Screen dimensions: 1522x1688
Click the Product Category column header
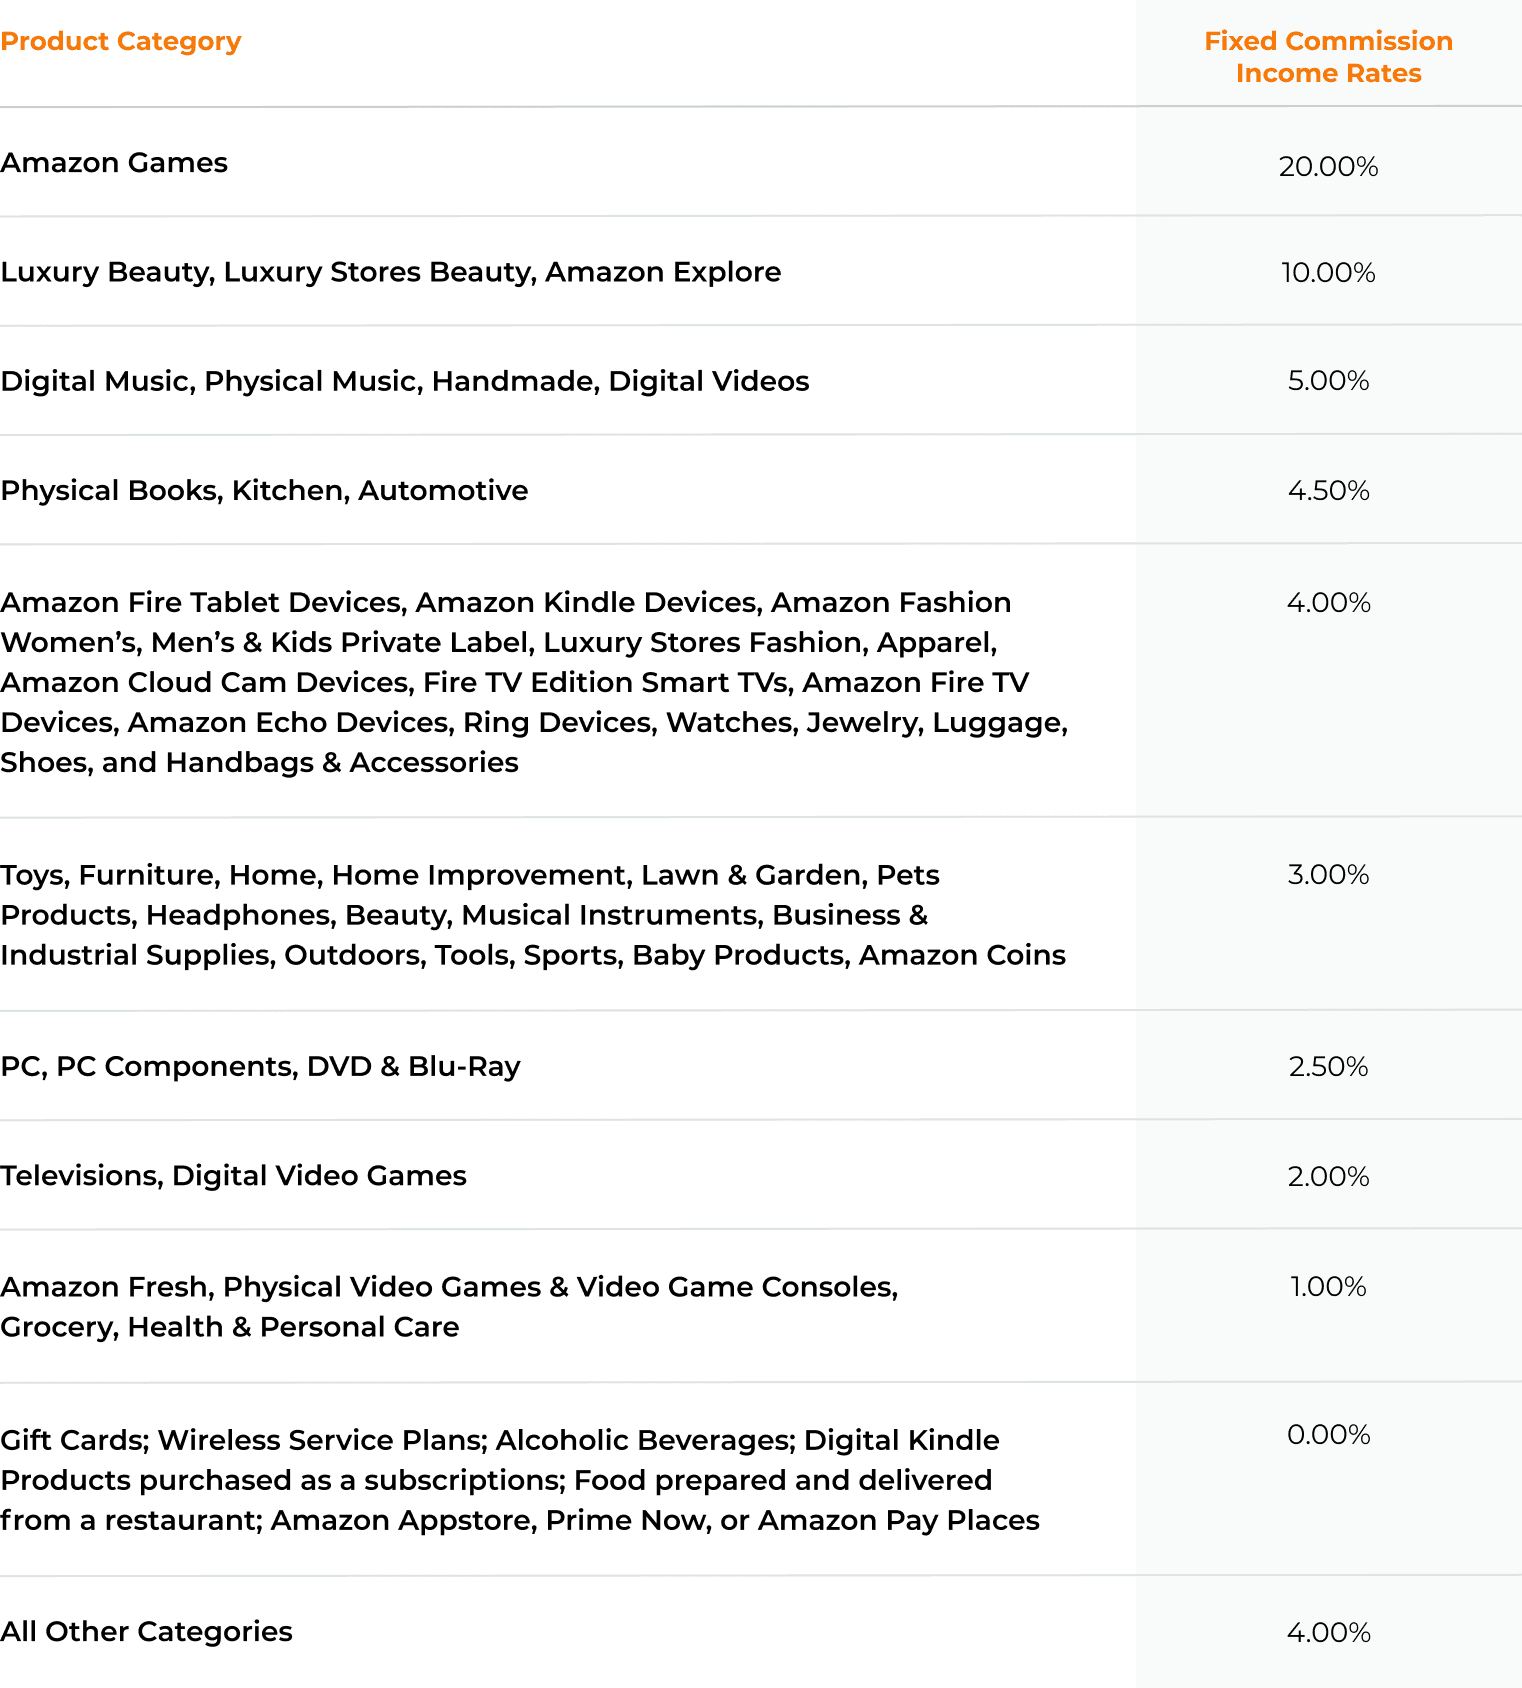[121, 42]
